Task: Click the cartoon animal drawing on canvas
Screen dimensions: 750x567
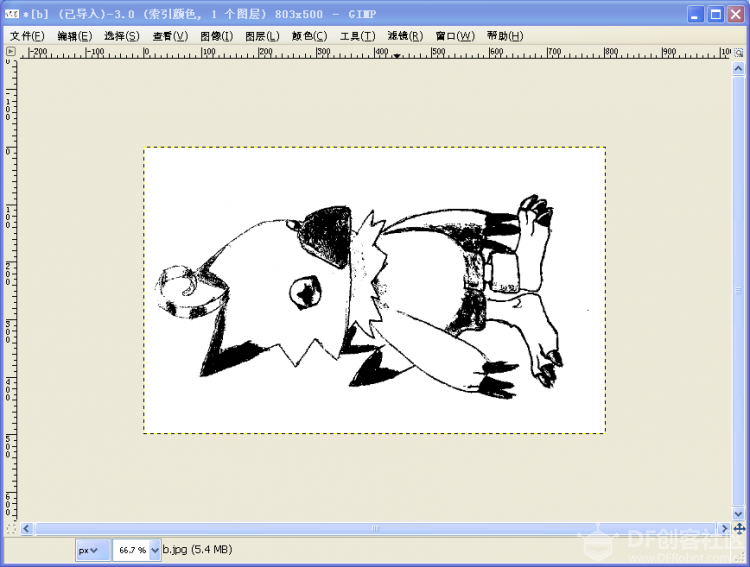Action: coord(359,297)
